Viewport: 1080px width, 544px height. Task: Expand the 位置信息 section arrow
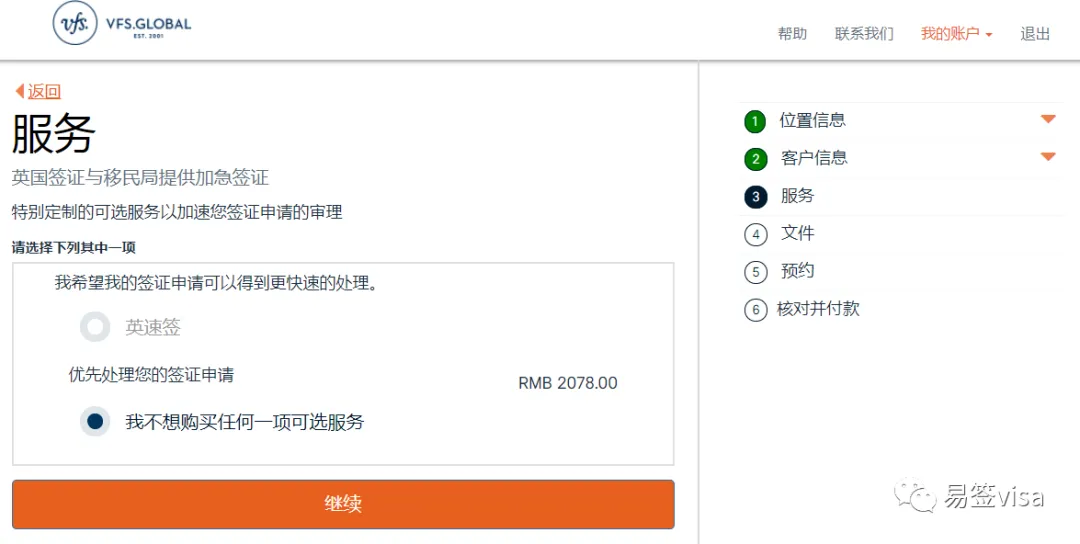tap(1048, 120)
